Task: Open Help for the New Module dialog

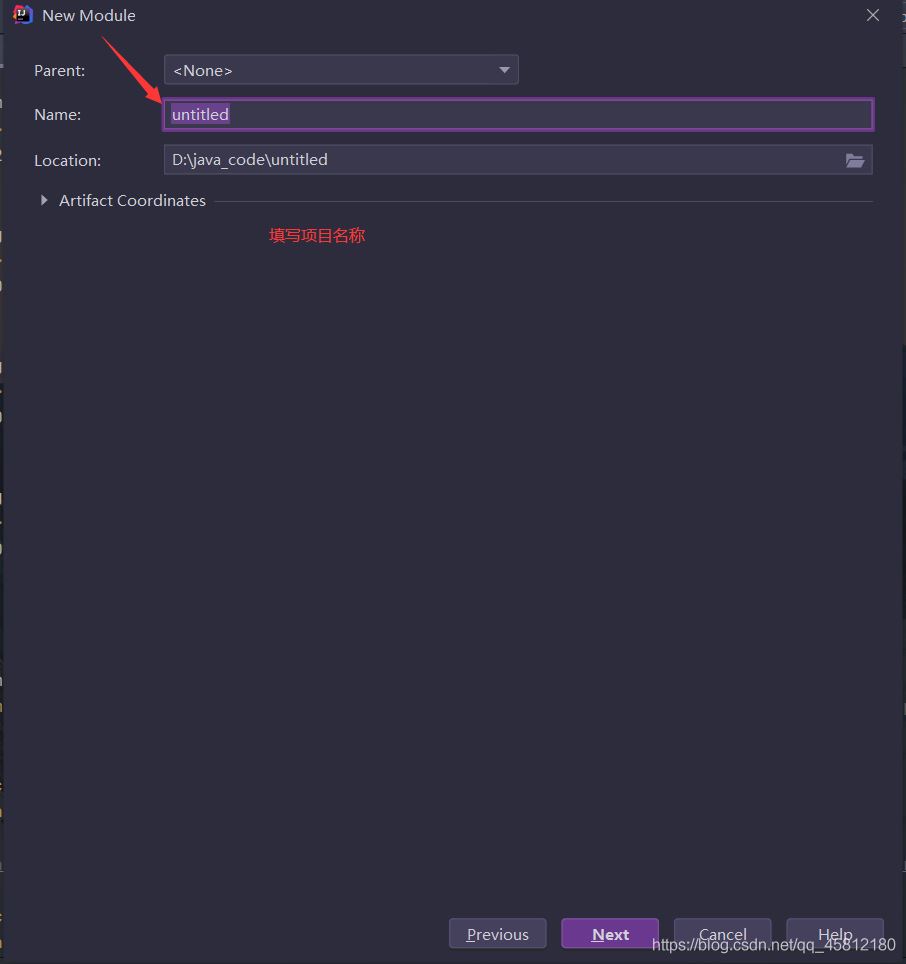Action: click(x=835, y=933)
